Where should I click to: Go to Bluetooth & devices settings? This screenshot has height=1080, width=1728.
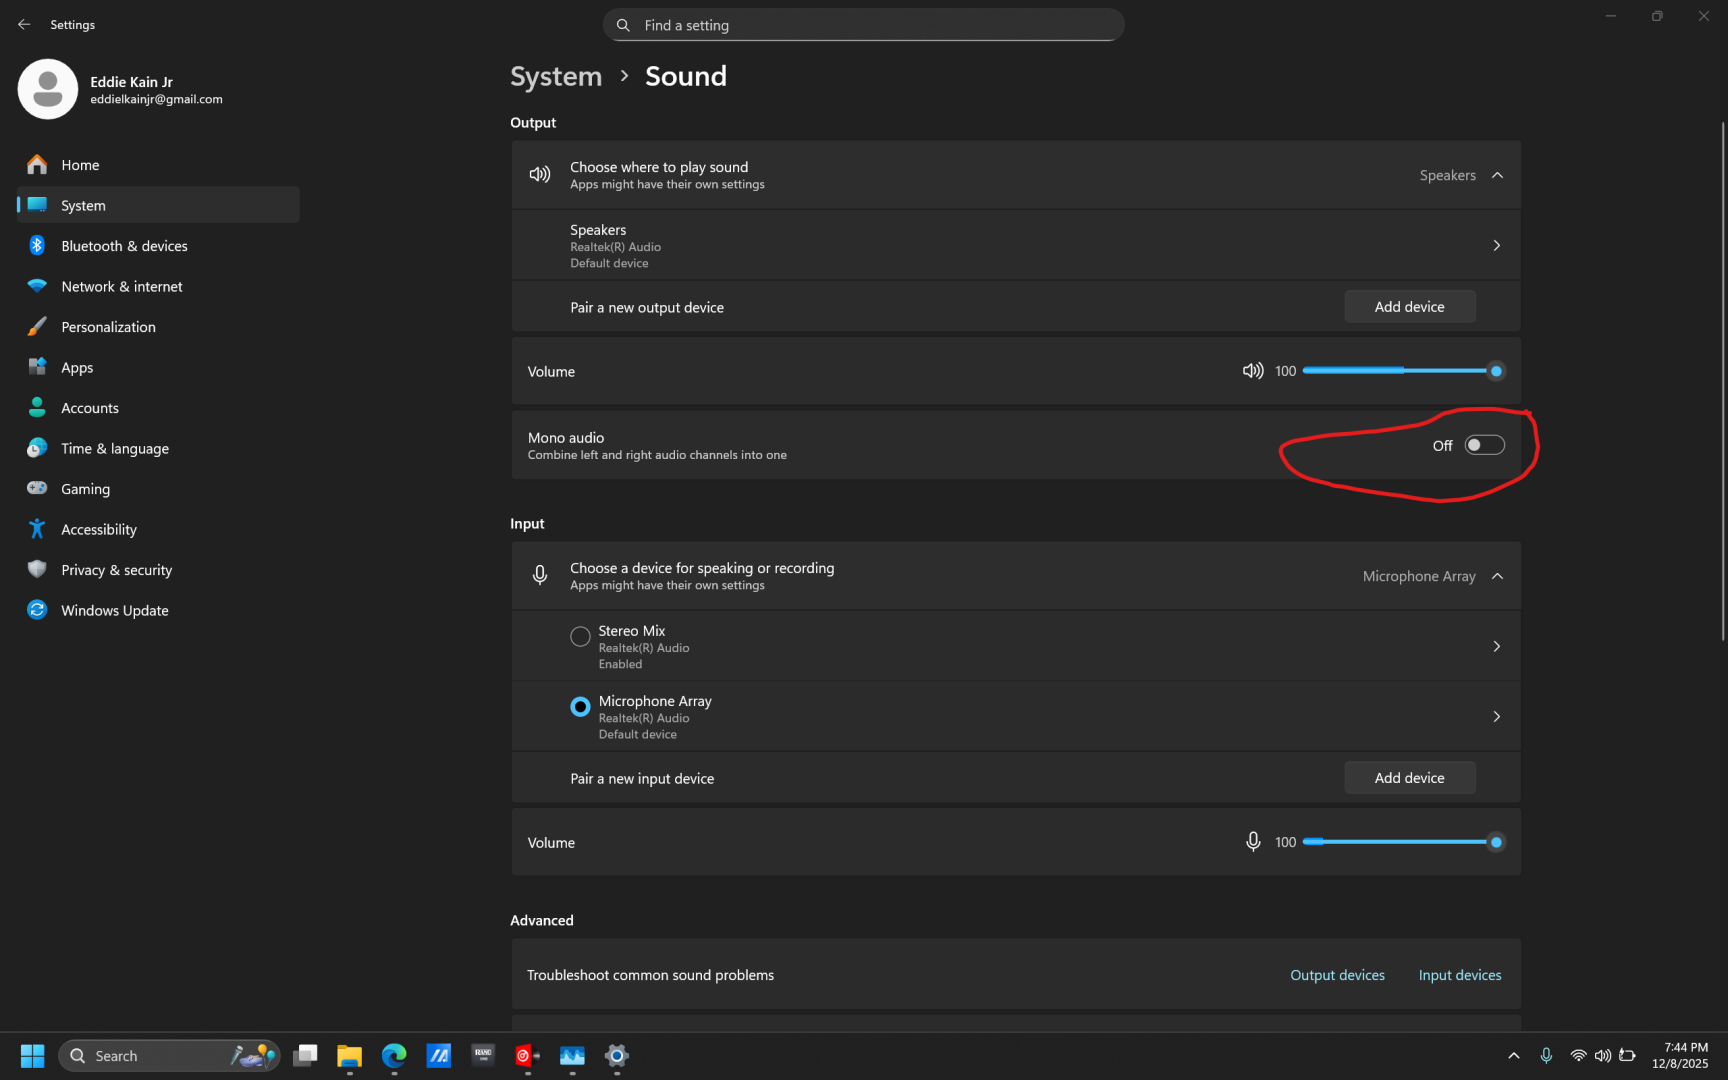124,246
